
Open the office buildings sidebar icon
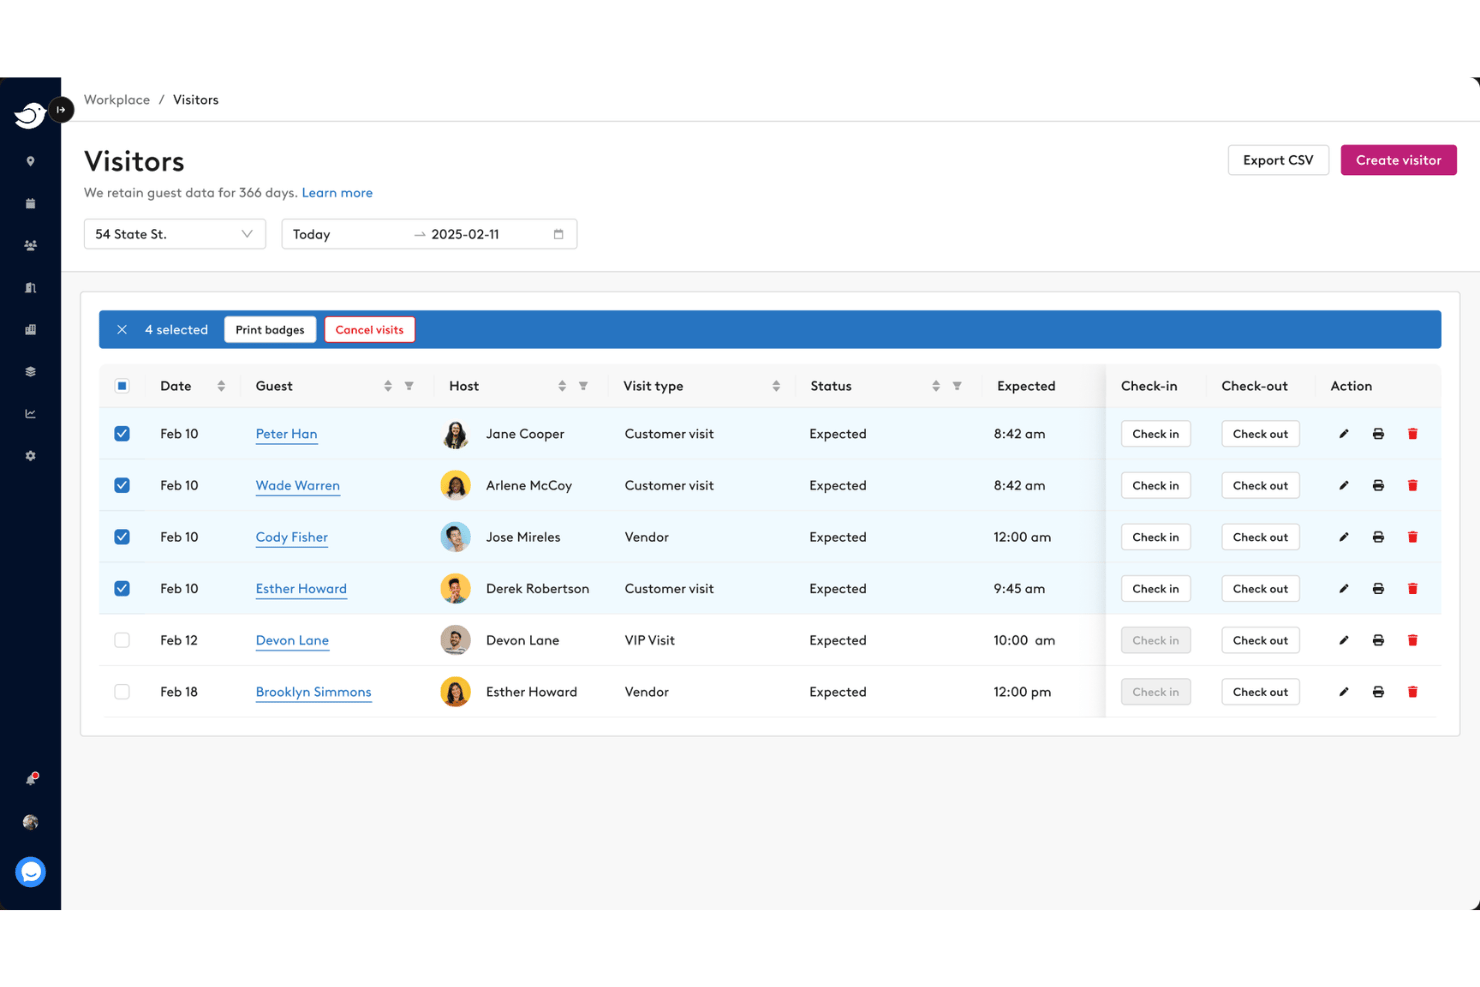click(30, 329)
